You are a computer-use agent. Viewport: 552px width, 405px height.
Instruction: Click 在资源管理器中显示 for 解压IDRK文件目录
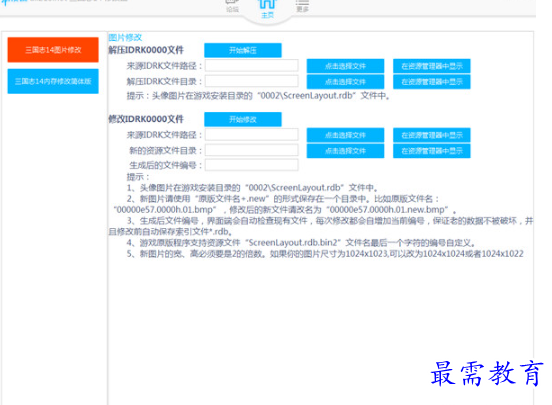432,82
